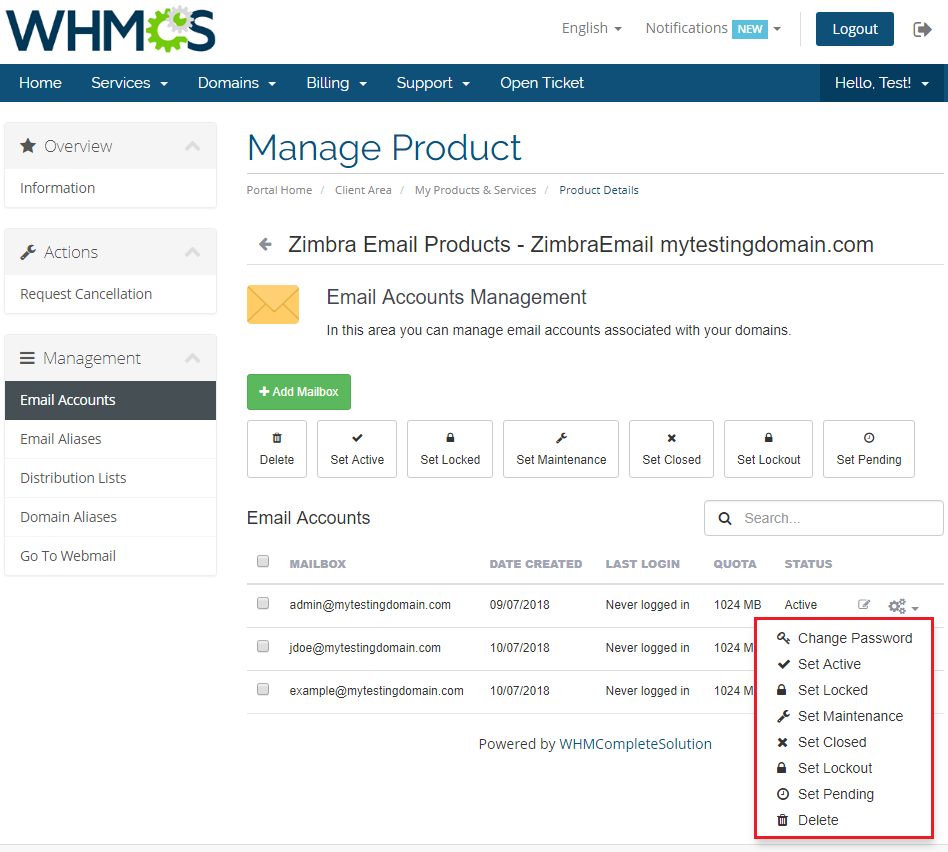Click the hamburger icon beside Management
This screenshot has width=948, height=852.
(x=27, y=358)
